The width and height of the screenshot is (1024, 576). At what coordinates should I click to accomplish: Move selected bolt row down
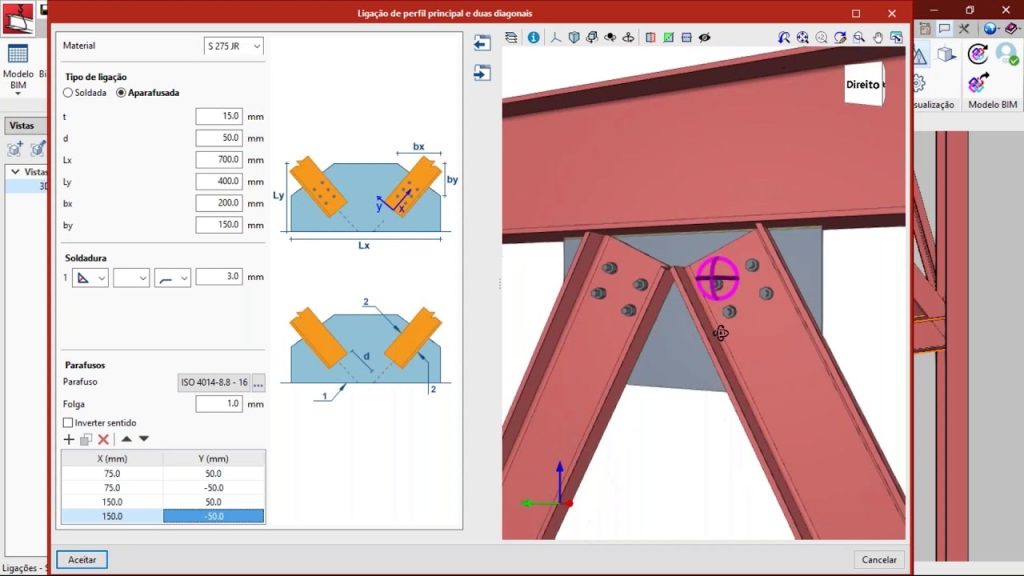point(143,439)
